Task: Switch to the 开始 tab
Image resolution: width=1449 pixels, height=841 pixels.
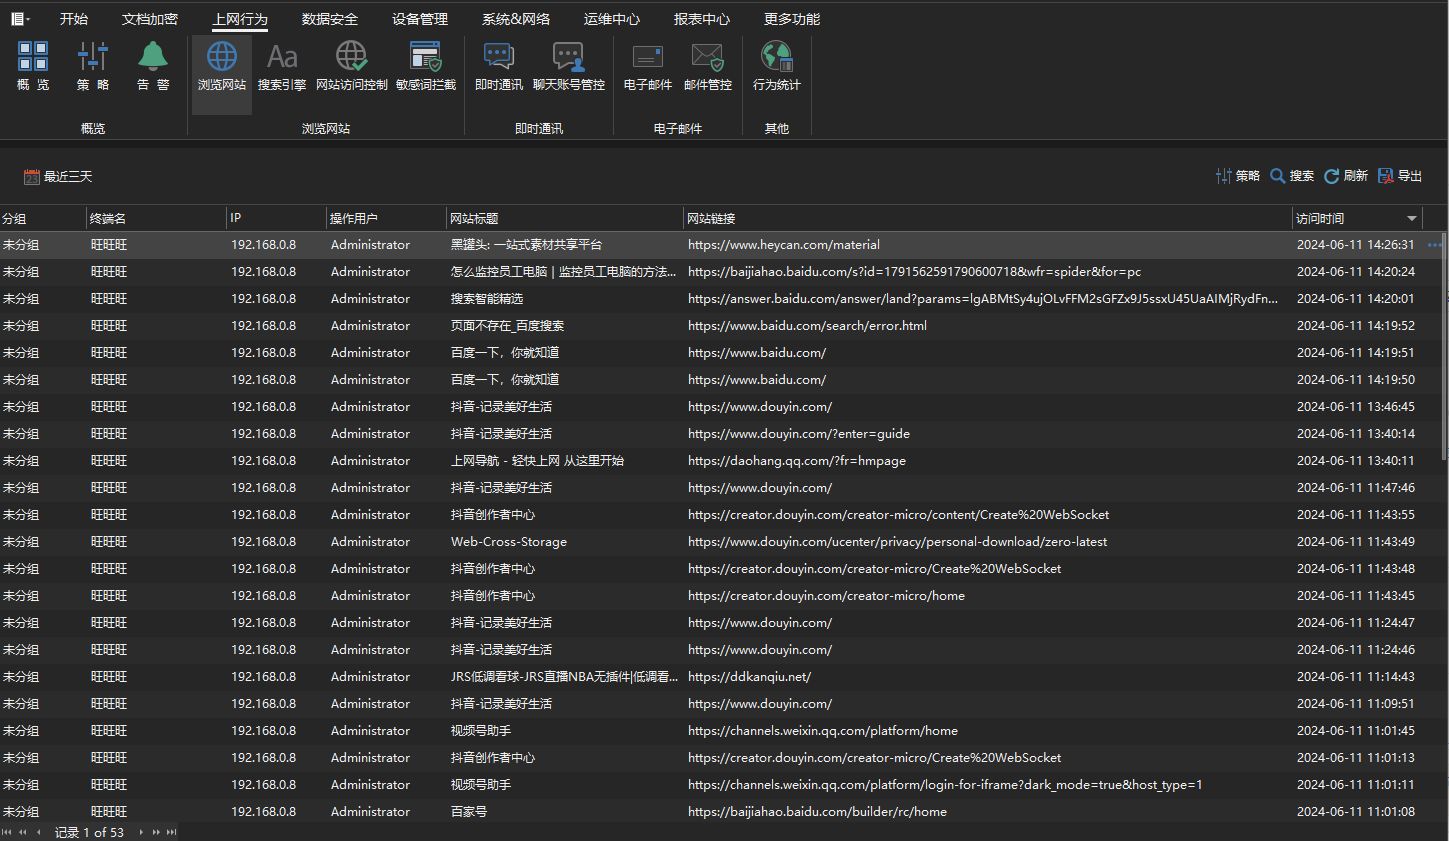Action: tap(74, 19)
